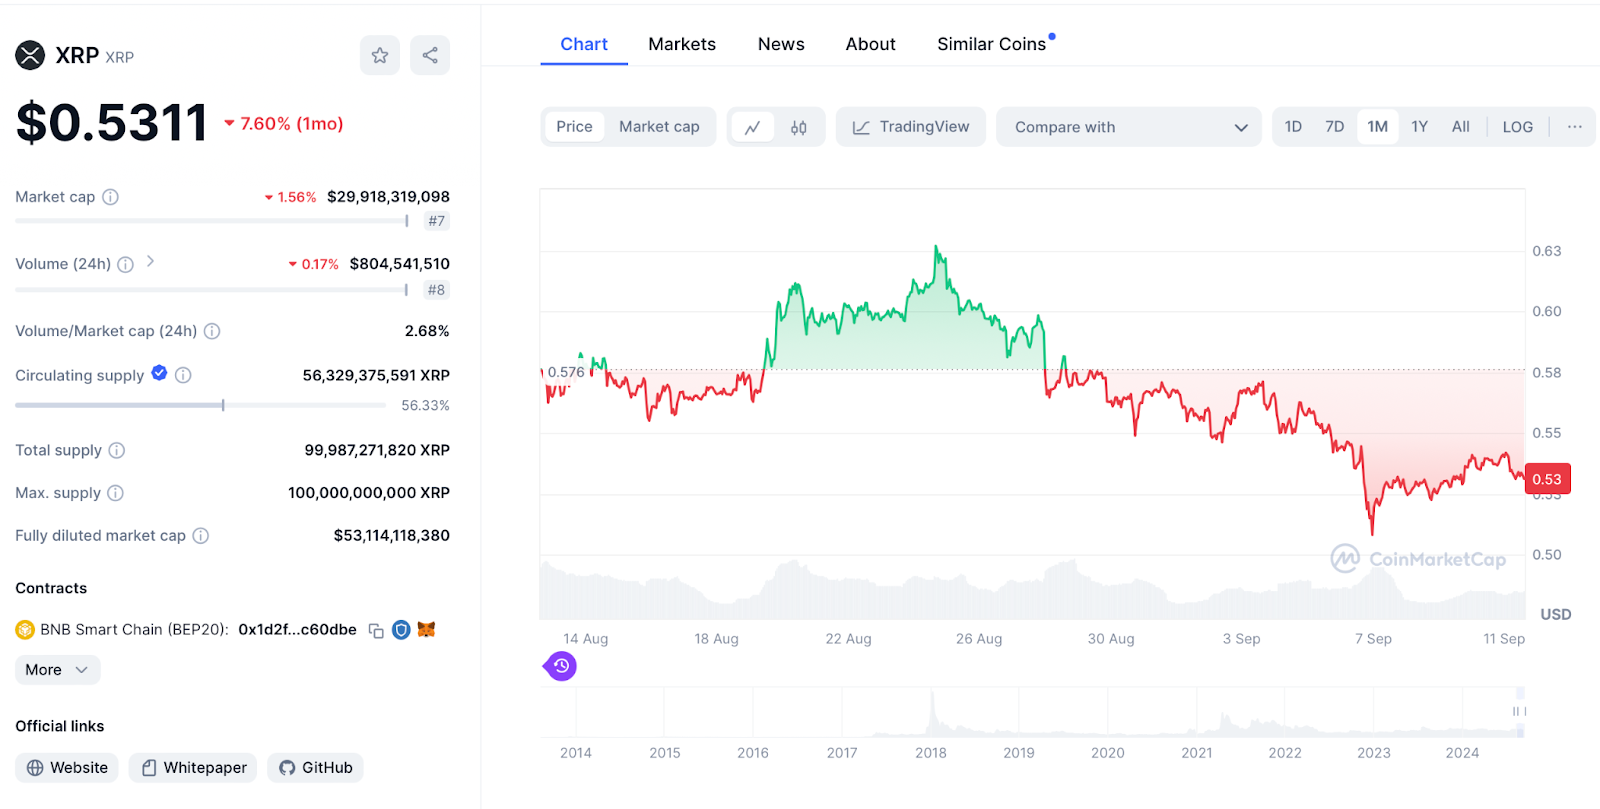The image size is (1600, 809).
Task: Click Fully diluted market cap info icon
Action: (x=201, y=536)
